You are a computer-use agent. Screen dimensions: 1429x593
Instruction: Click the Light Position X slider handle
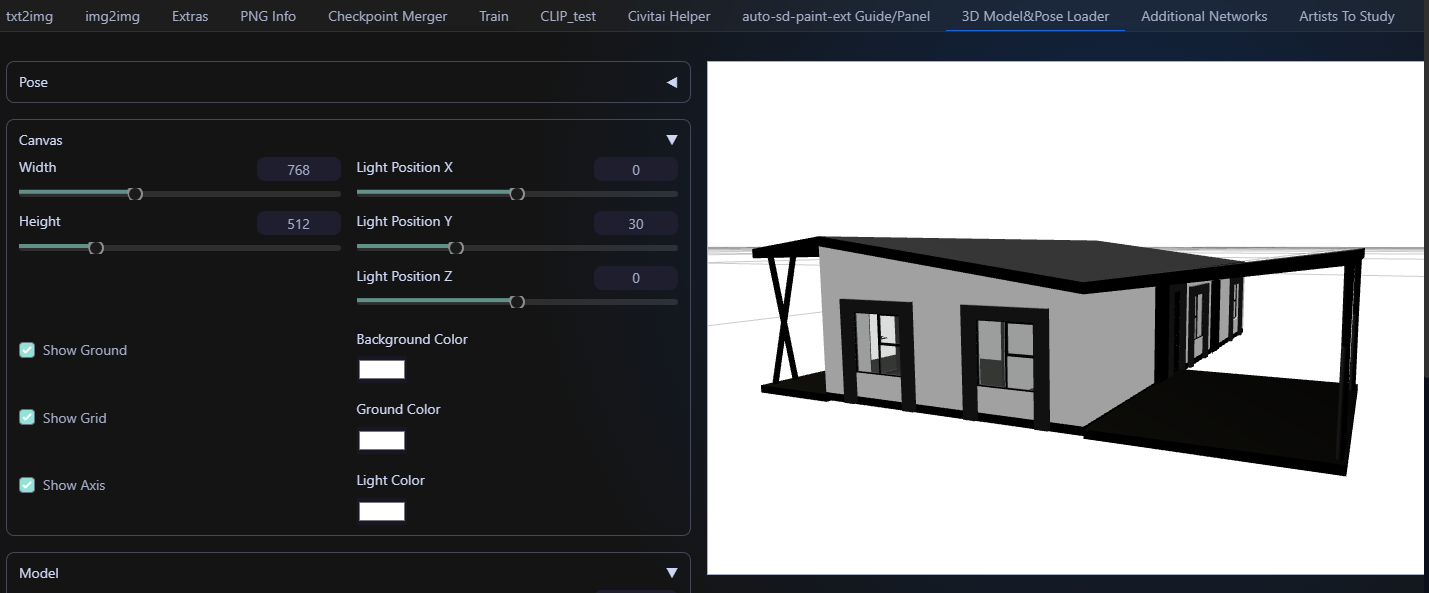coord(519,193)
